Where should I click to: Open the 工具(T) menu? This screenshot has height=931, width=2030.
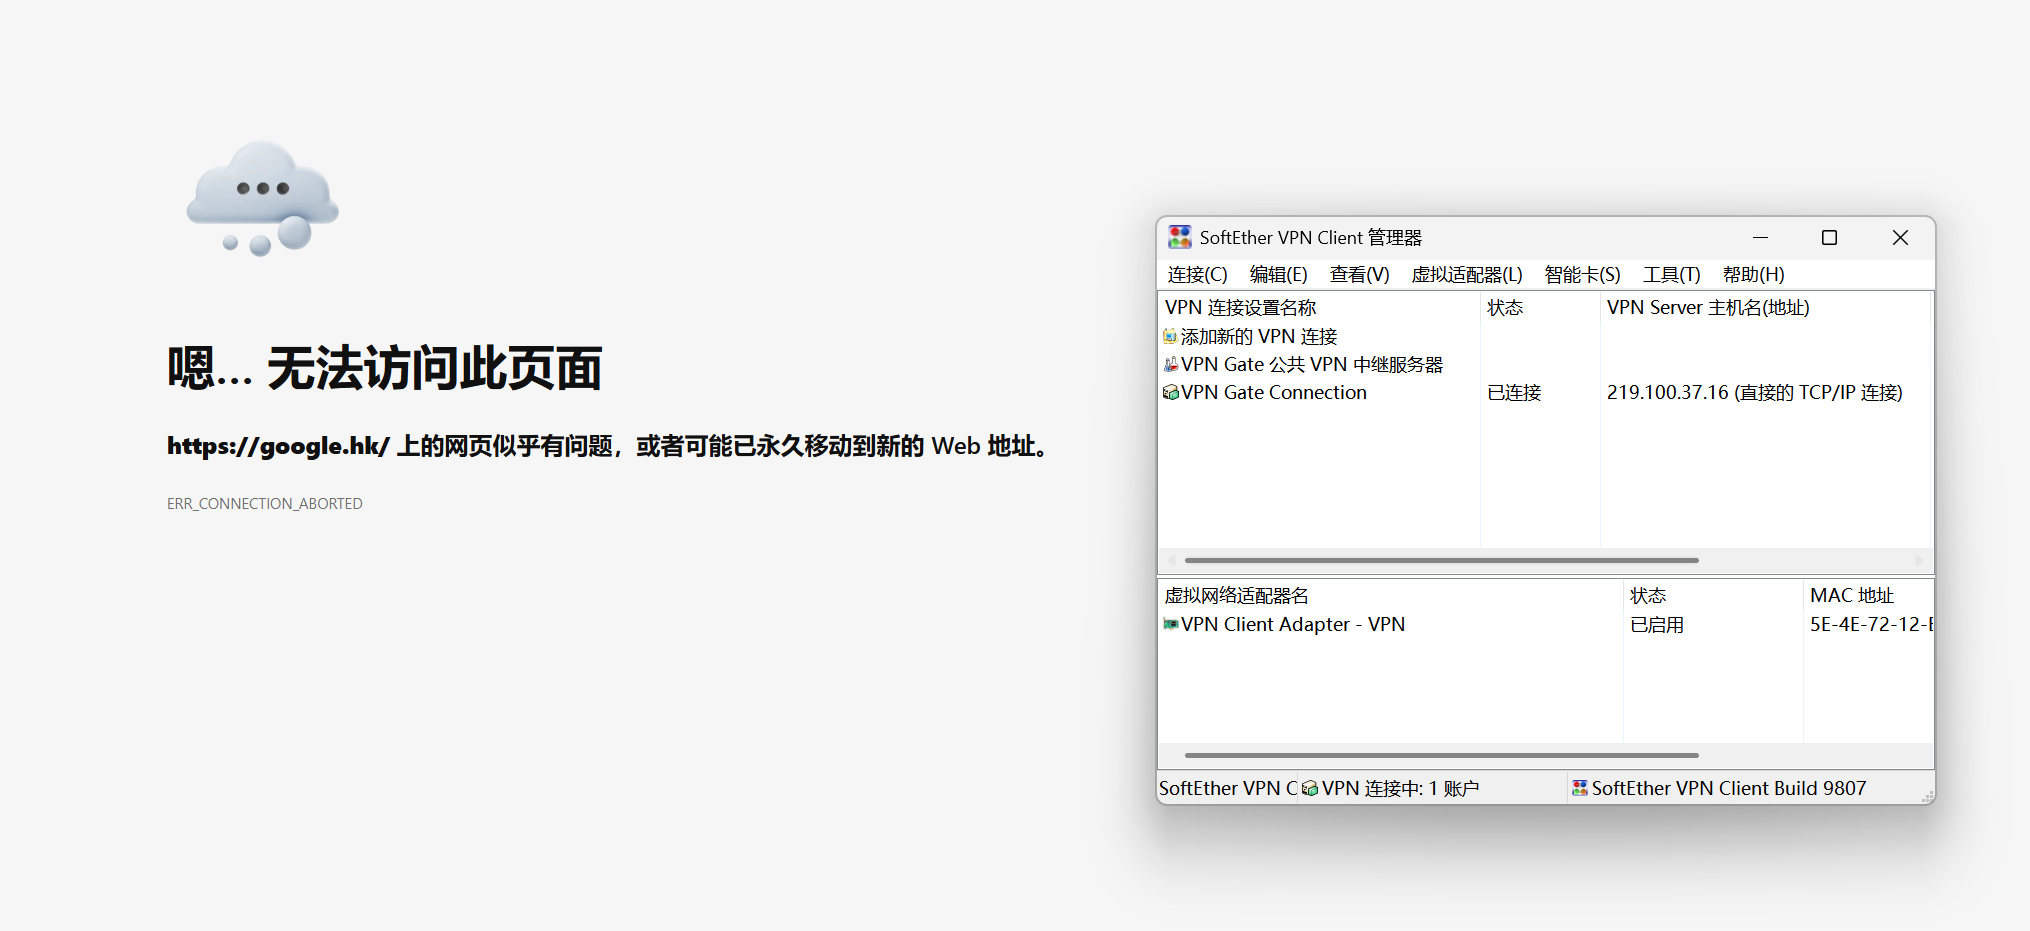pos(1671,275)
